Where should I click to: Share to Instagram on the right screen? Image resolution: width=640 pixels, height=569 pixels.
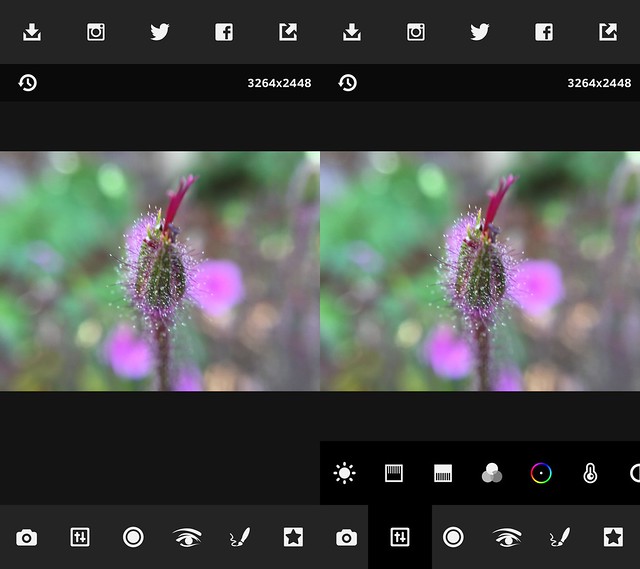point(416,32)
